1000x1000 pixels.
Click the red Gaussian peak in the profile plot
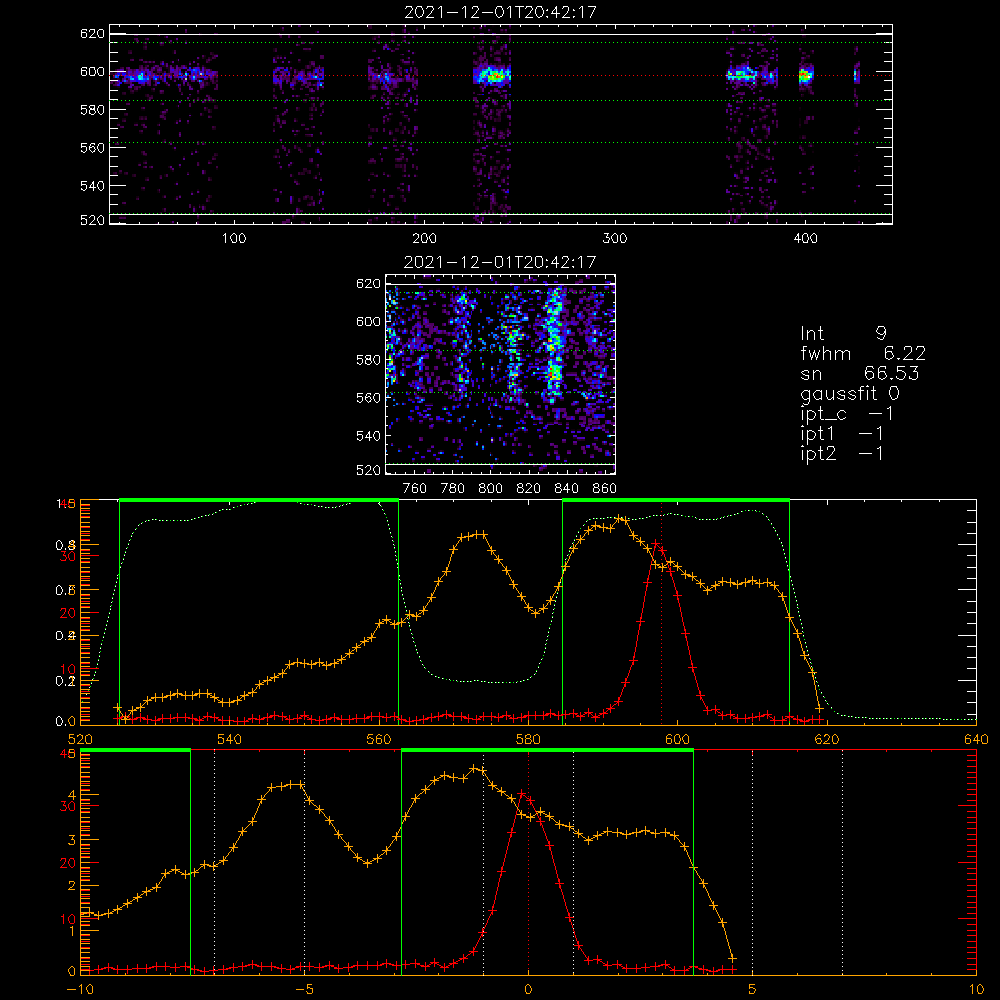pos(656,544)
